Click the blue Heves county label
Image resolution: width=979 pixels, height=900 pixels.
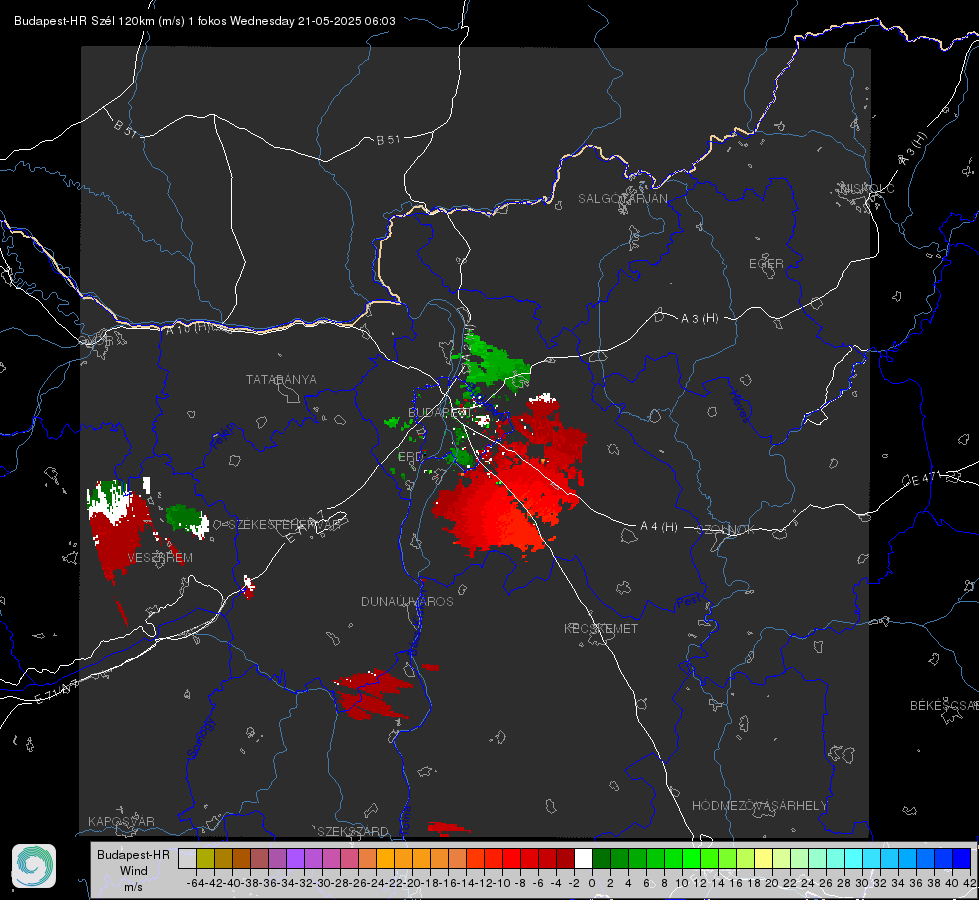click(x=739, y=405)
